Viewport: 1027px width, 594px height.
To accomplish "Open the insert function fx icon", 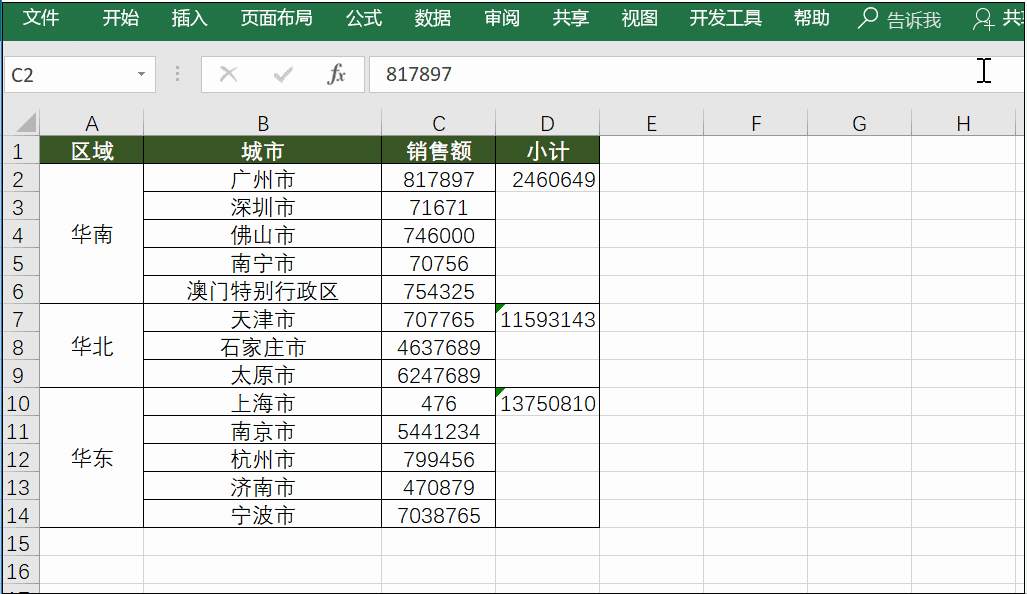I will pyautogui.click(x=336, y=74).
